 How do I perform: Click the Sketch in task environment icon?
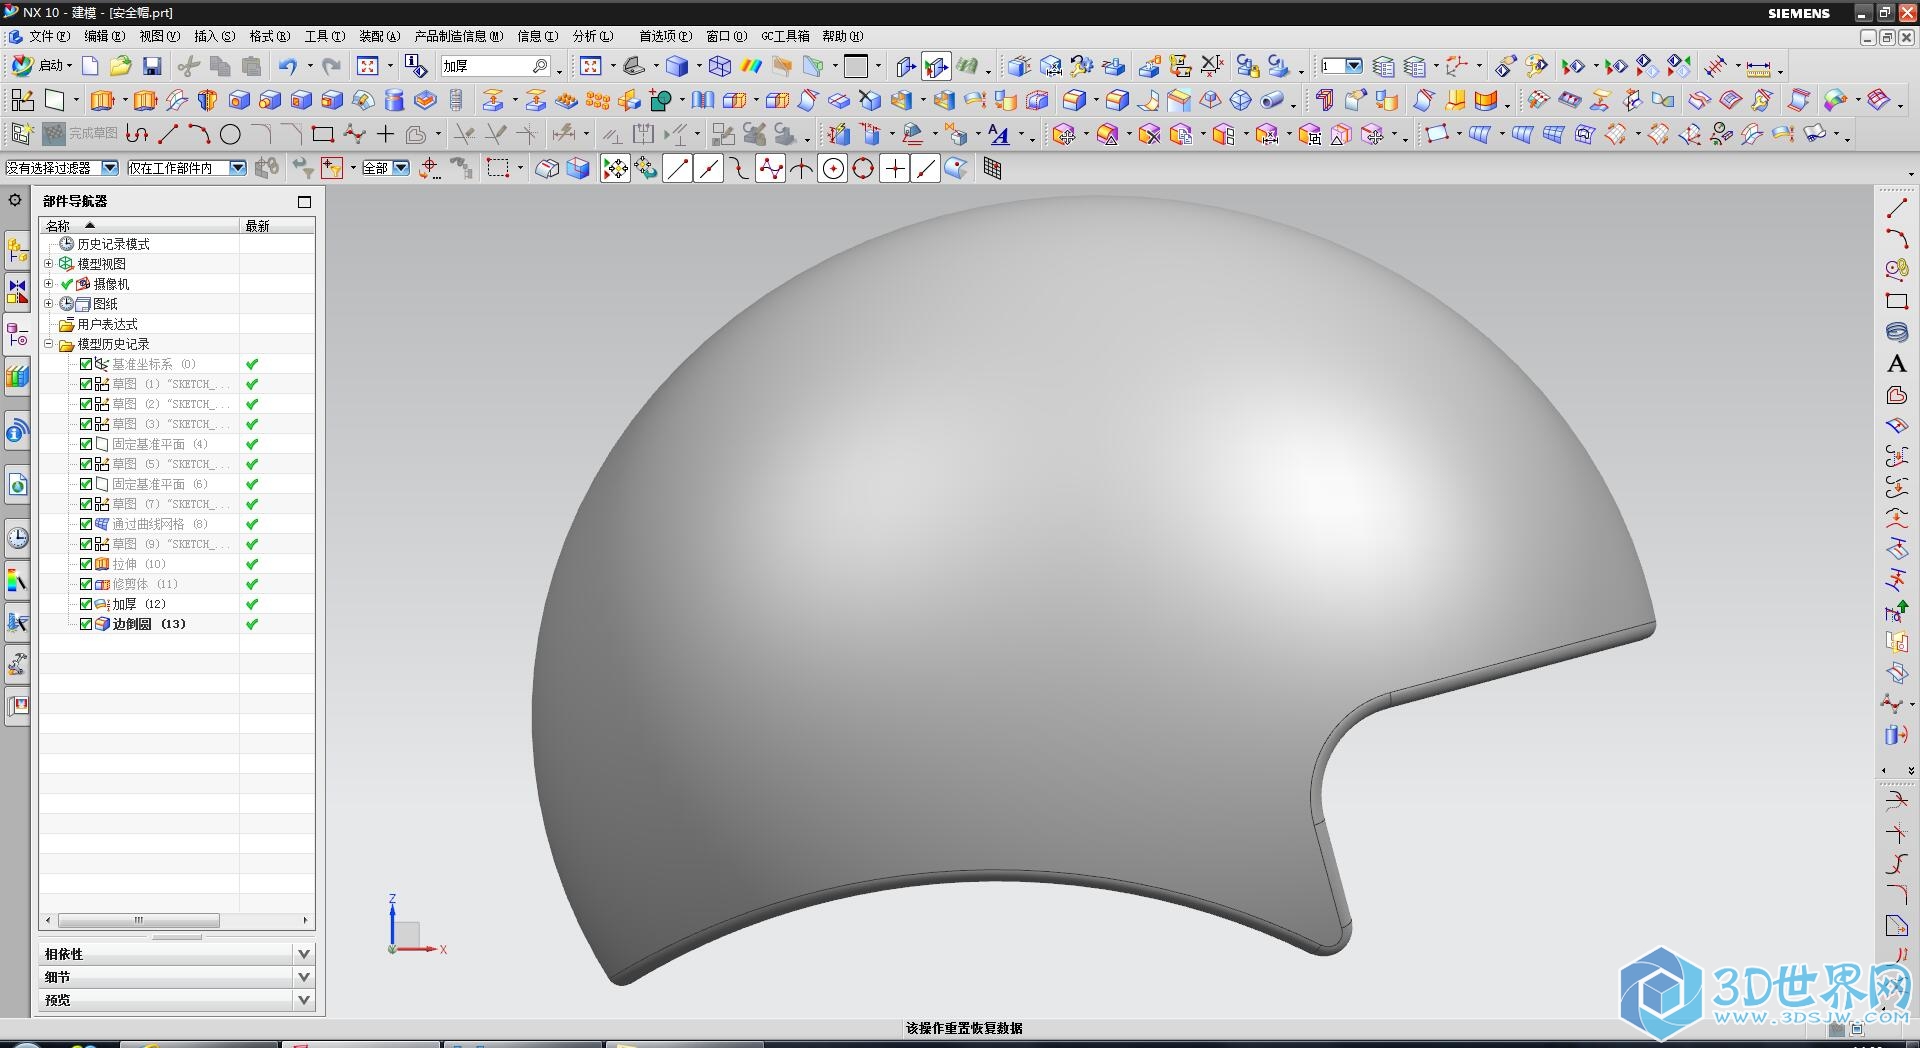(x=22, y=100)
